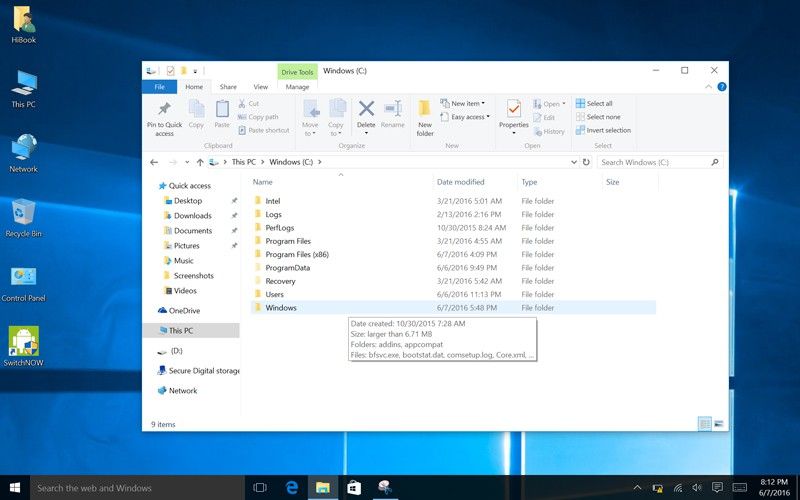
Task: Launch Microsoft Edge from taskbar
Action: tap(292, 488)
